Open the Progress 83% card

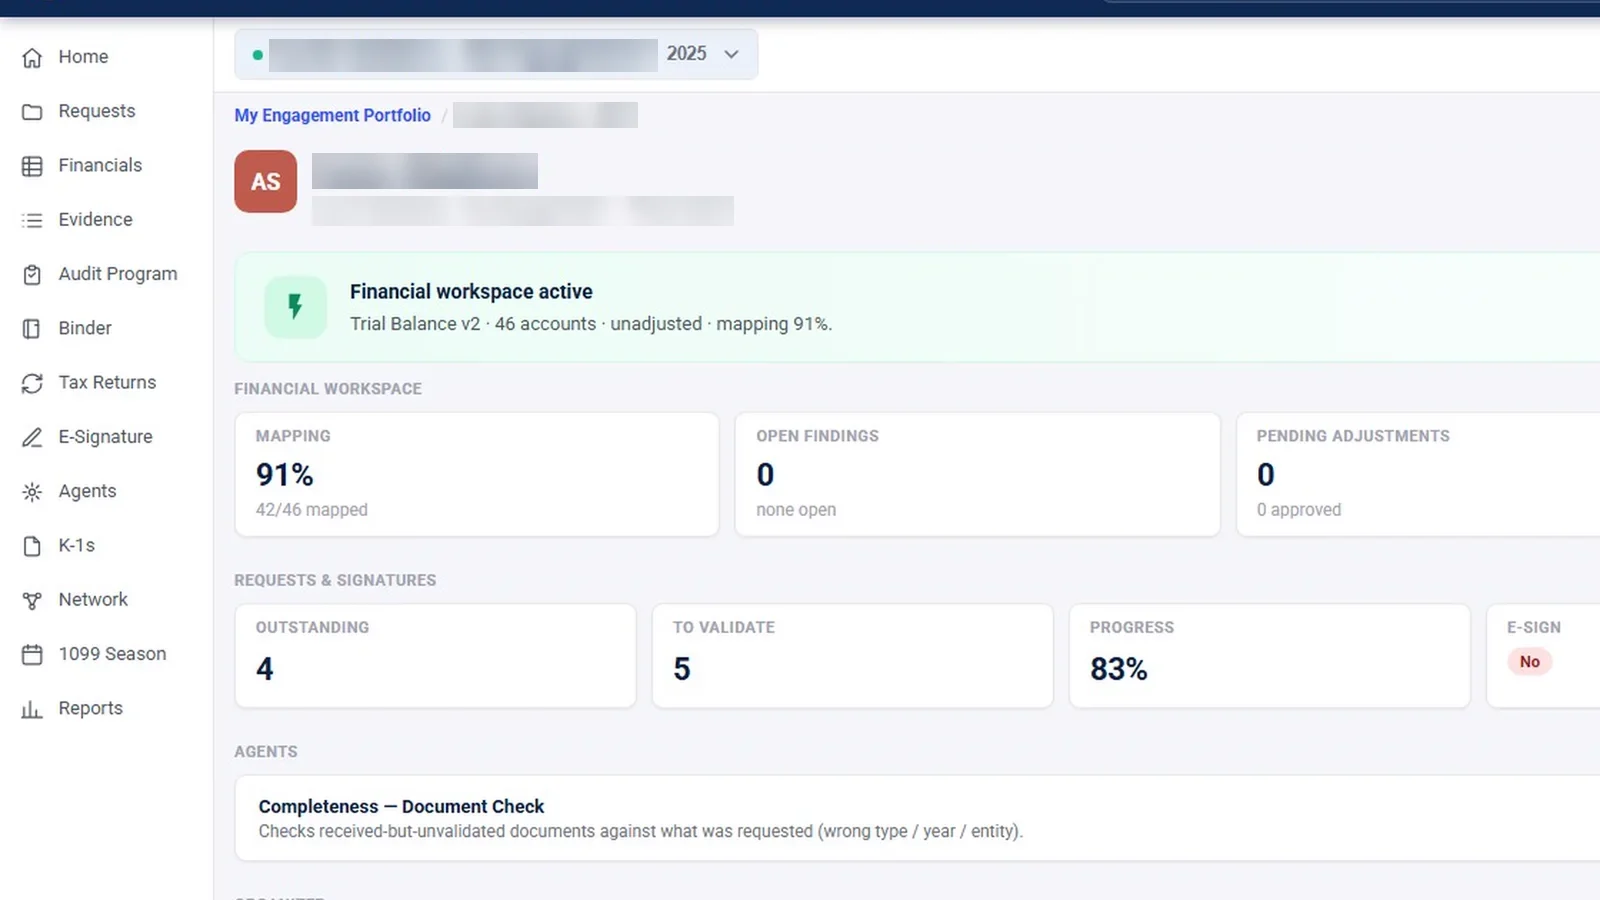coord(1269,656)
